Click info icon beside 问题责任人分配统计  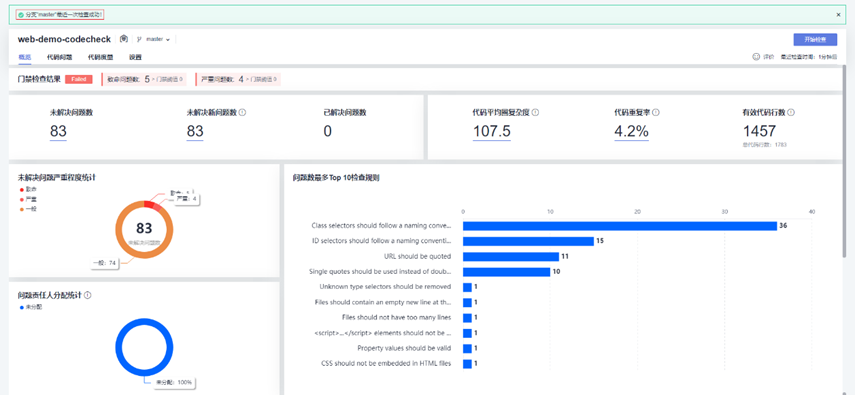click(87, 295)
